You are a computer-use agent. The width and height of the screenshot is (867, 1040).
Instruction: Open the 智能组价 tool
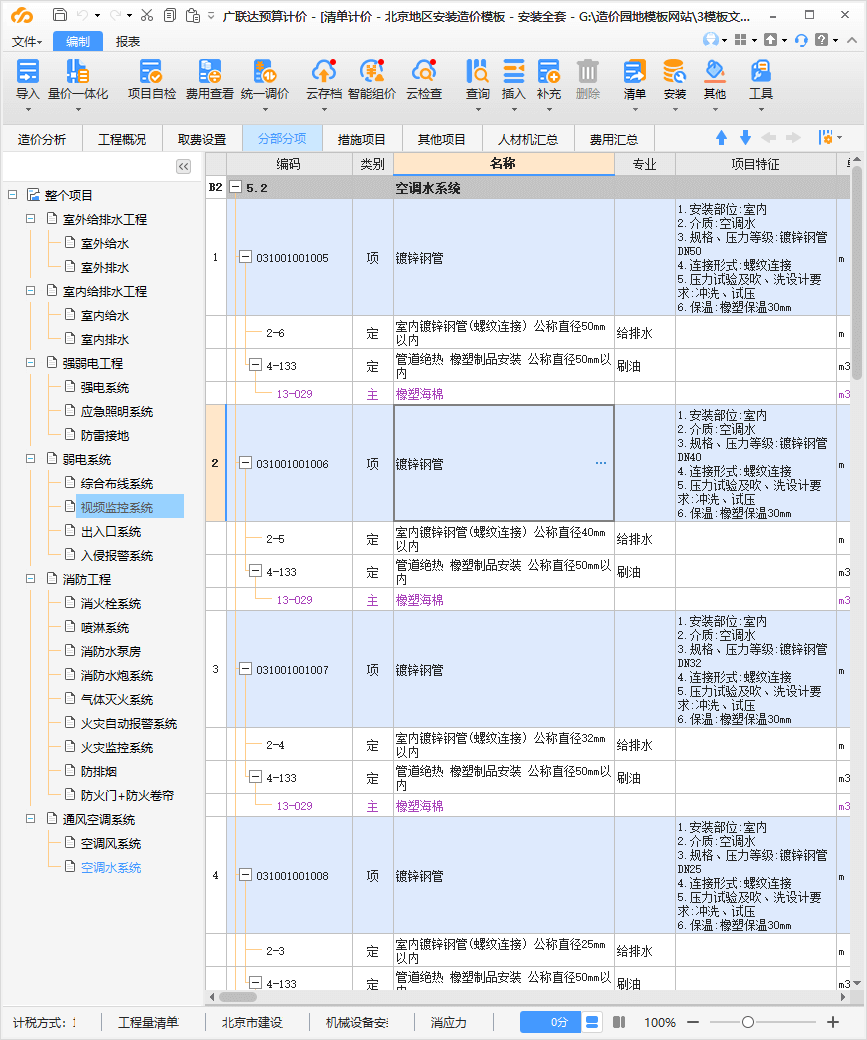[372, 72]
